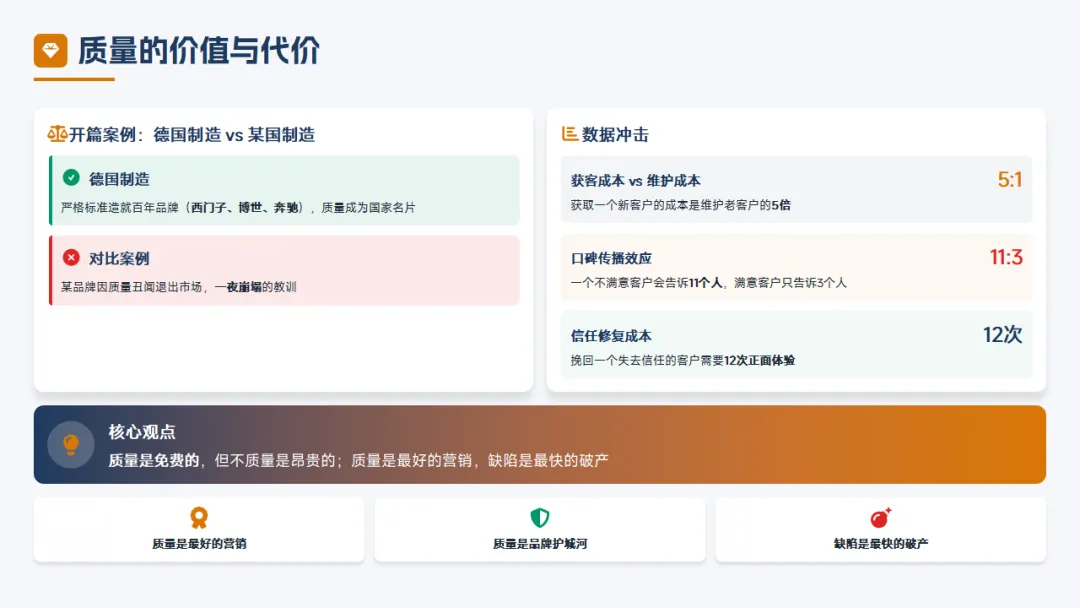The image size is (1080, 608).
Task: Click the red 11:3 ratio figure
Action: pyautogui.click(x=1006, y=258)
